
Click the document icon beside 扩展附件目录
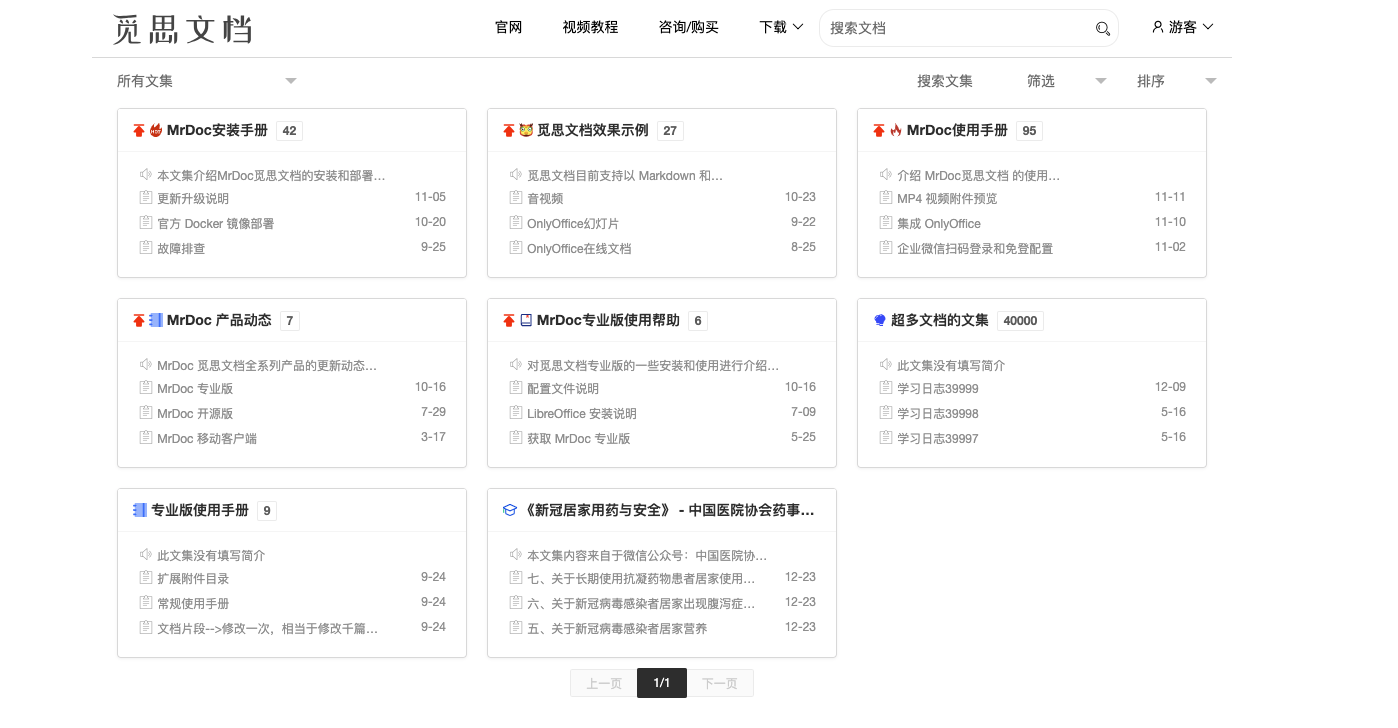pos(146,577)
